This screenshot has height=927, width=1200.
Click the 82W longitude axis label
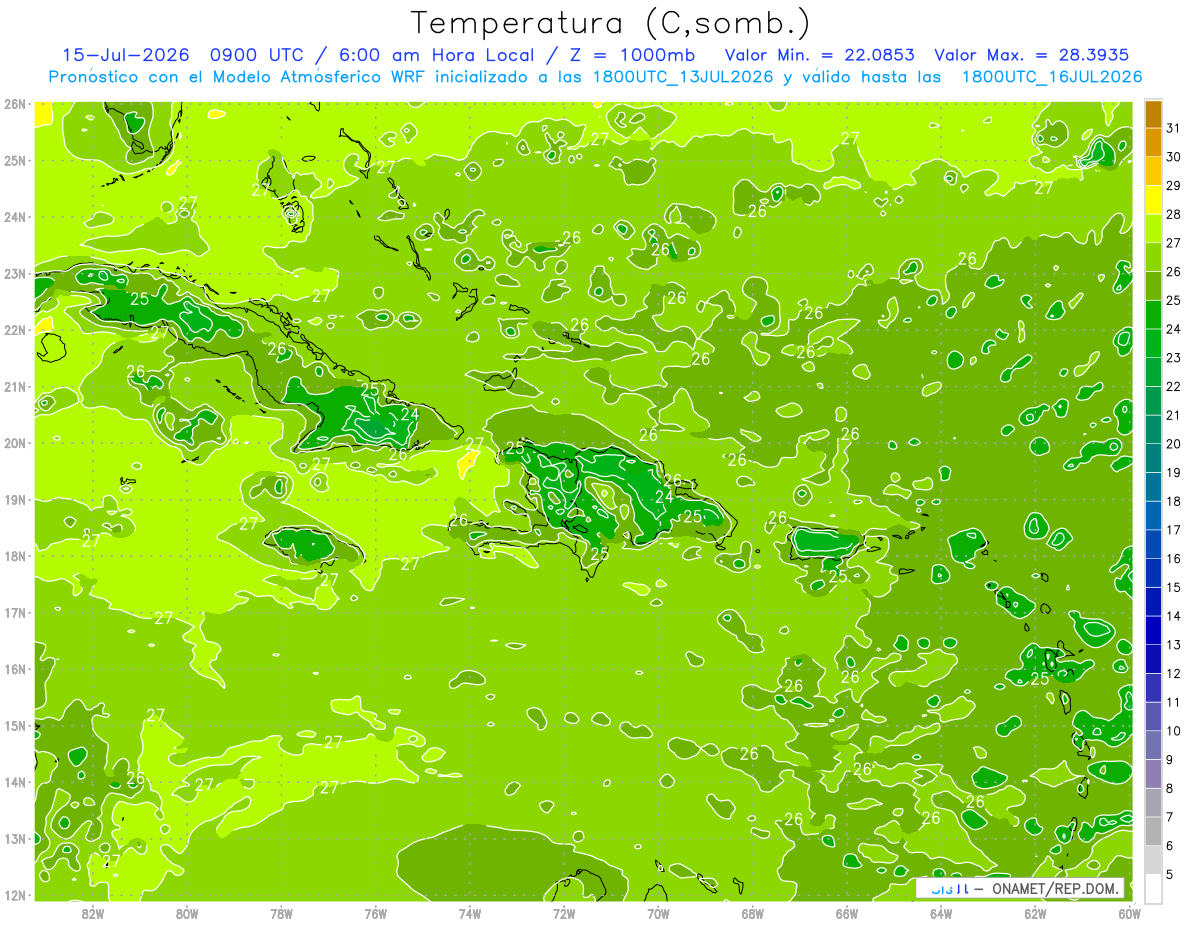pos(93,914)
